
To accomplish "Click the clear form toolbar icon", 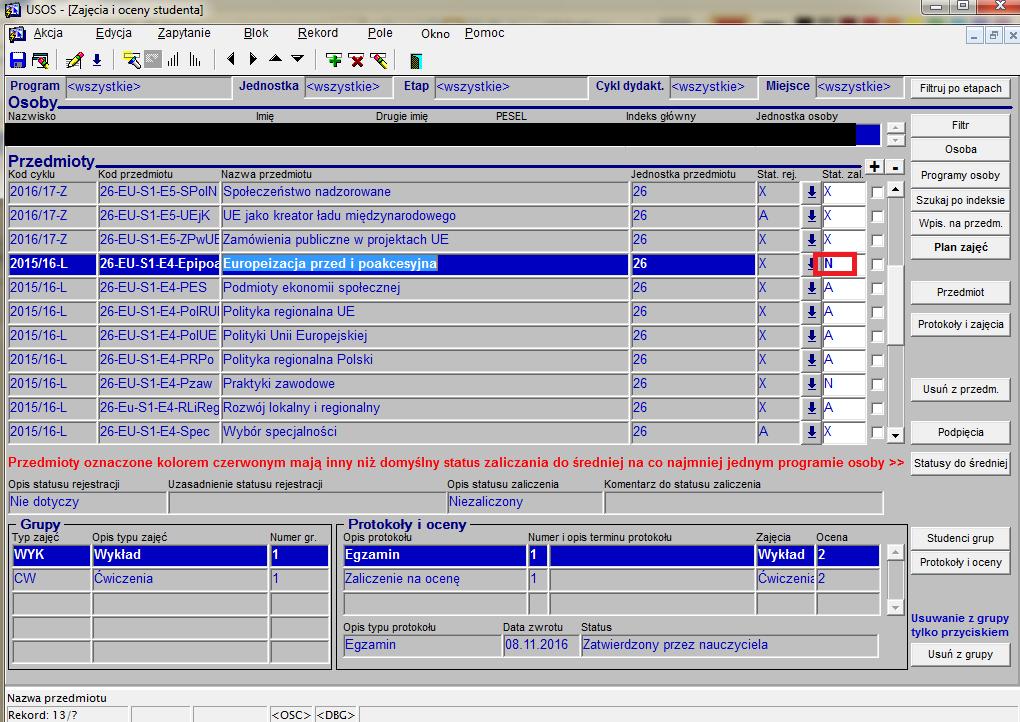I will tap(40, 60).
